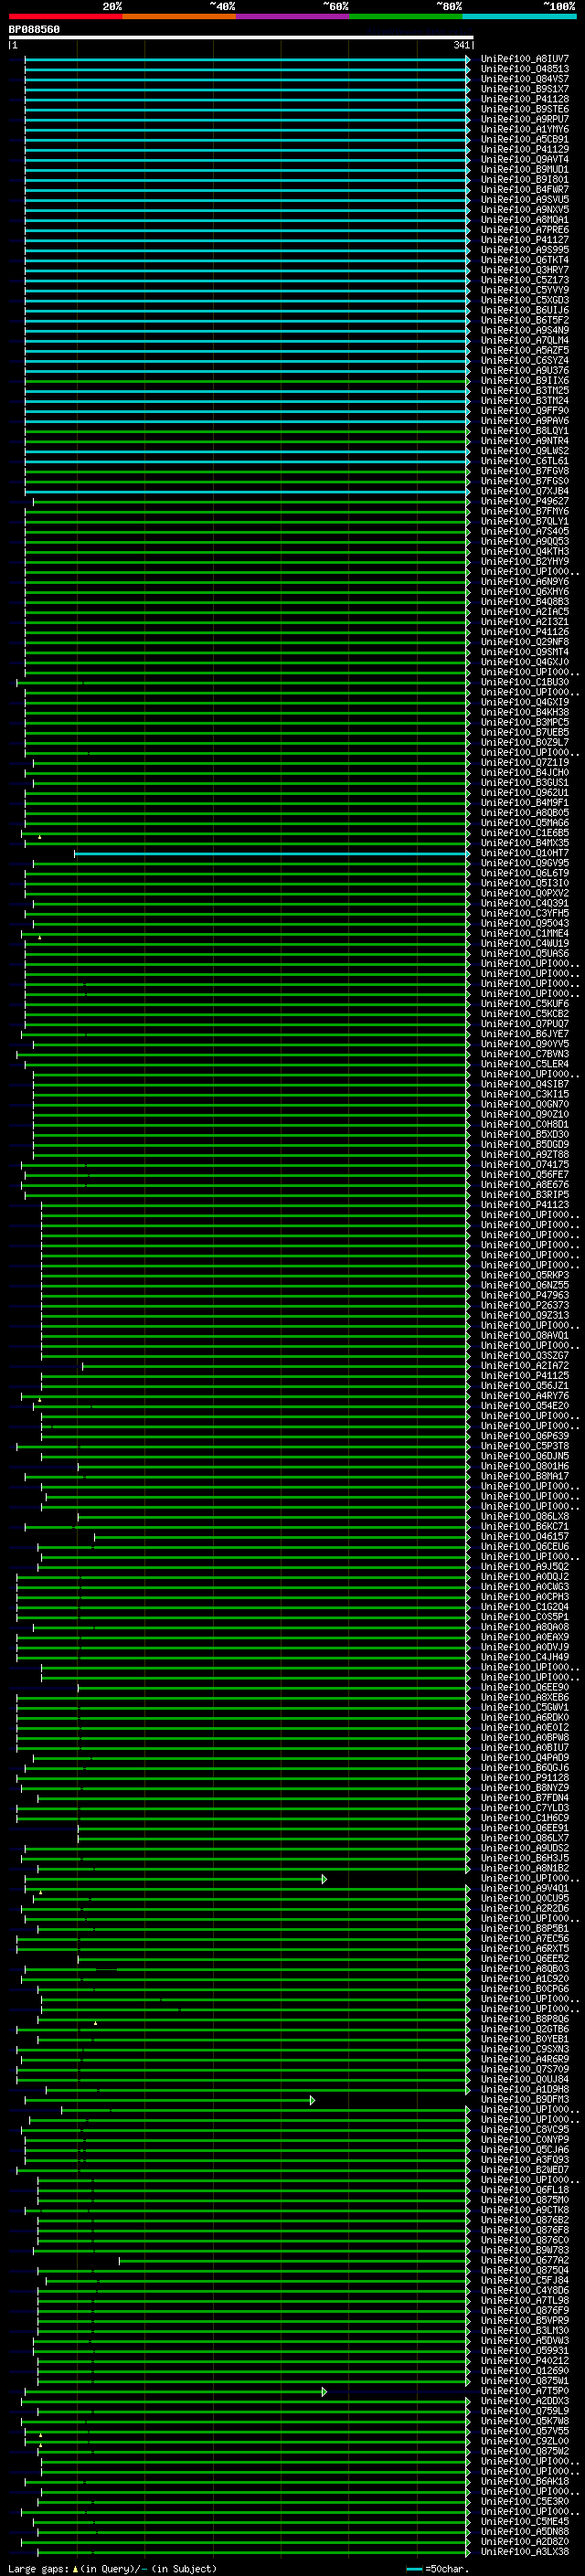Image resolution: width=585 pixels, height=2576 pixels.
Task: Select UniRef100_C4Y8D6 hit
Action: tap(524, 2290)
